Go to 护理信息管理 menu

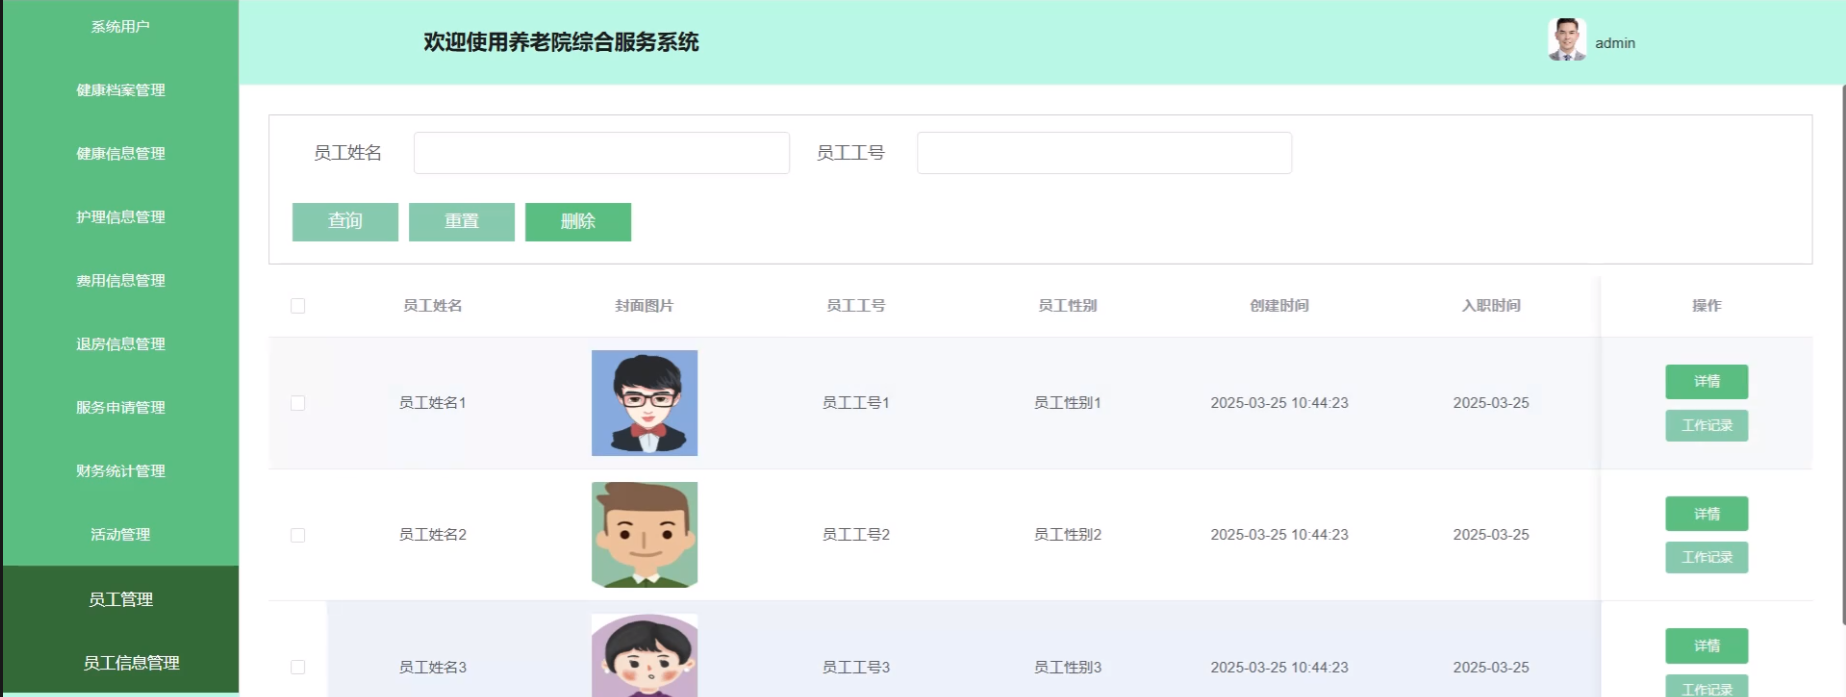(120, 217)
